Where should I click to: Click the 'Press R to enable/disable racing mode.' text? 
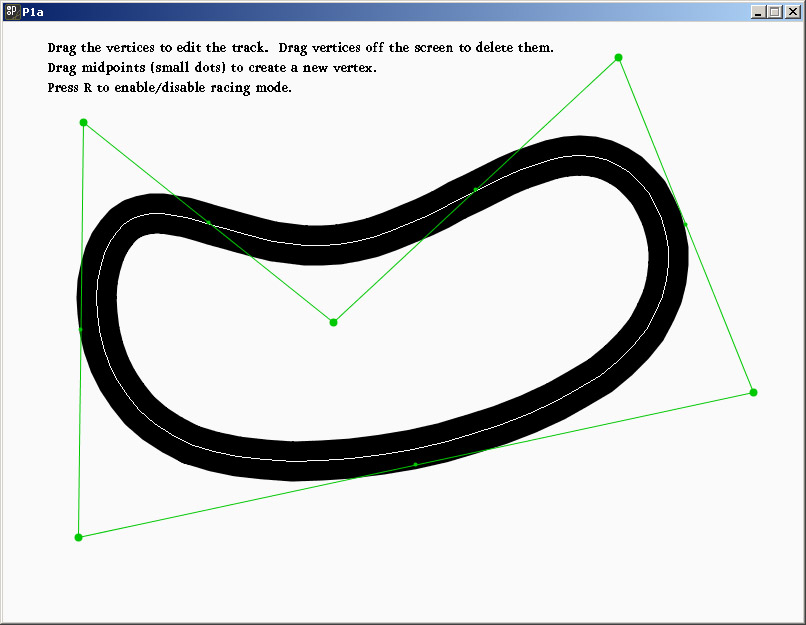pyautogui.click(x=170, y=88)
